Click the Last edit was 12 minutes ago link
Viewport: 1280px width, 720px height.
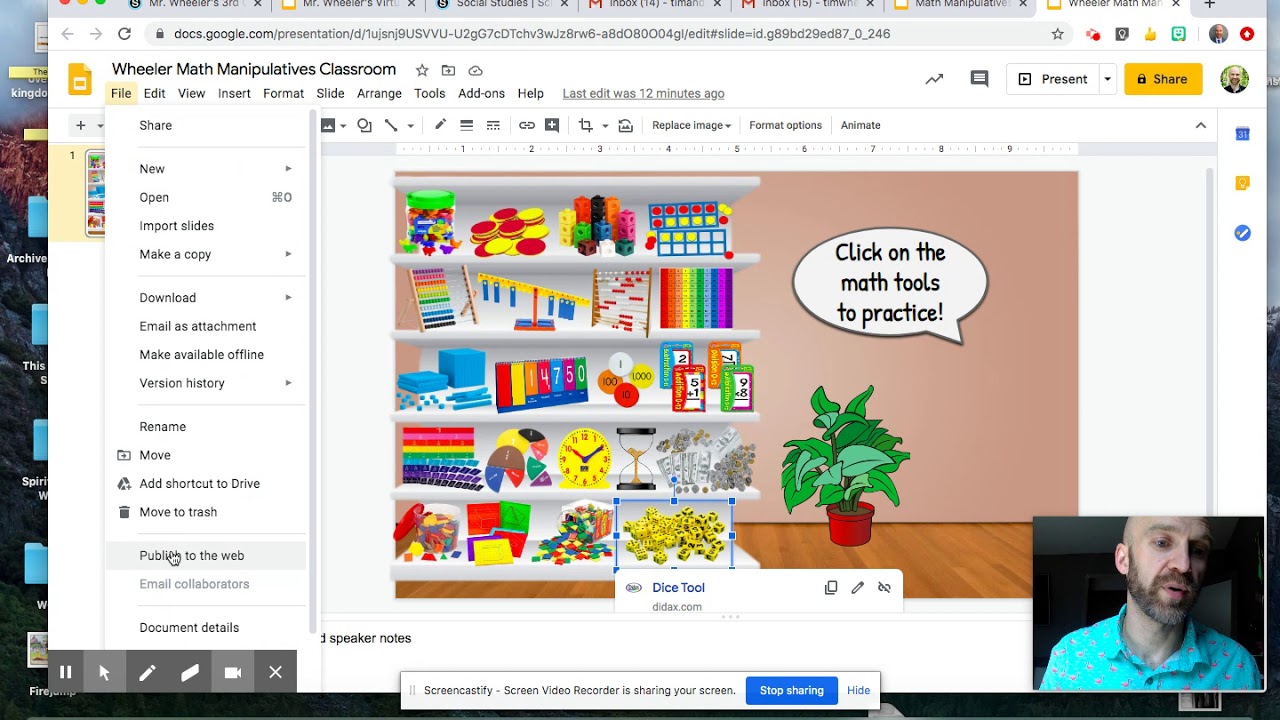(643, 93)
